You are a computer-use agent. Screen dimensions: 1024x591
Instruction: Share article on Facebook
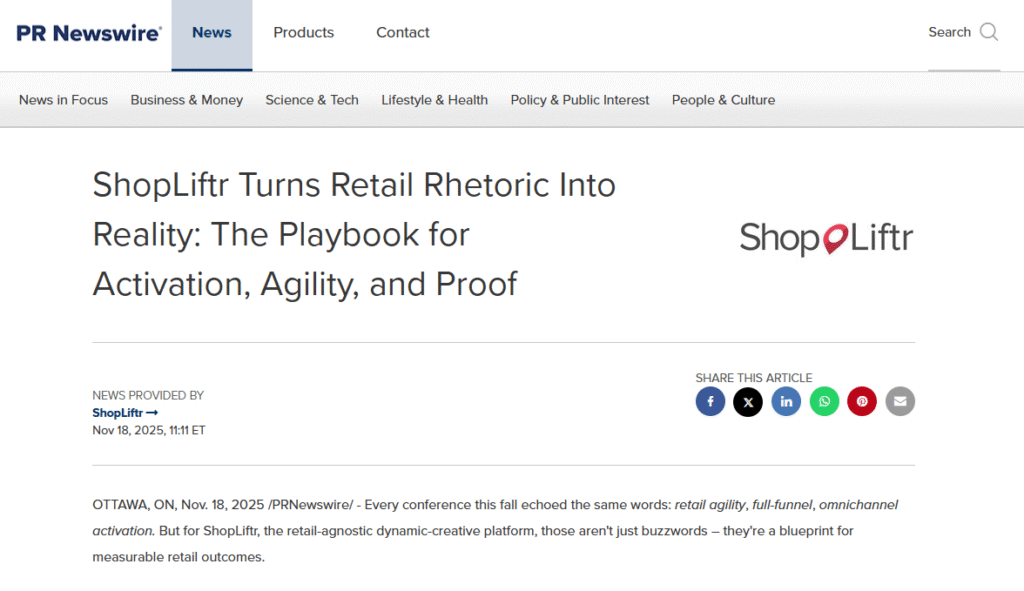point(710,402)
